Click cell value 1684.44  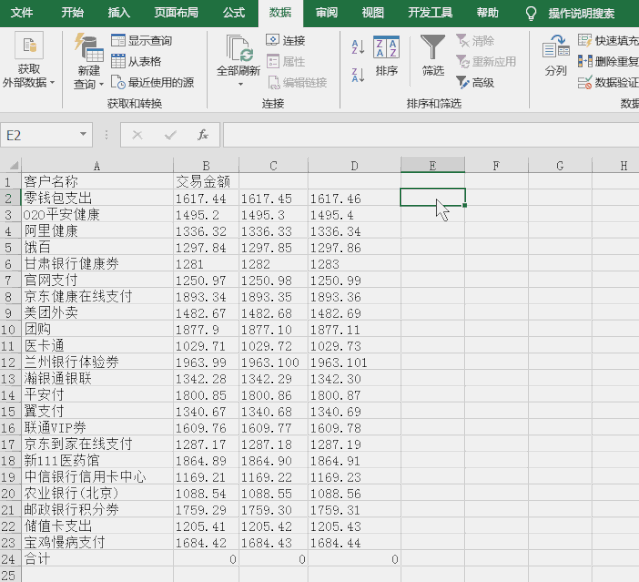[x=355, y=542]
